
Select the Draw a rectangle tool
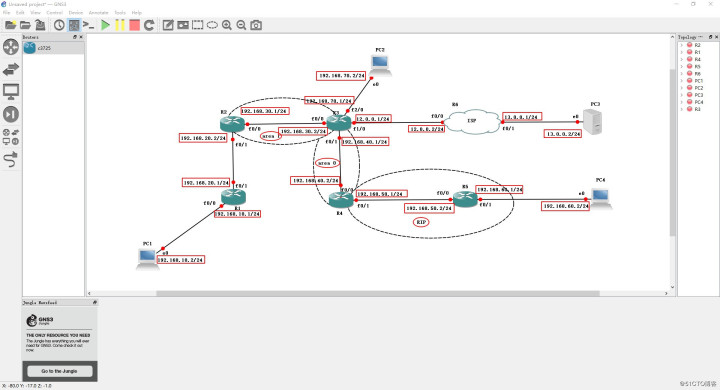197,25
